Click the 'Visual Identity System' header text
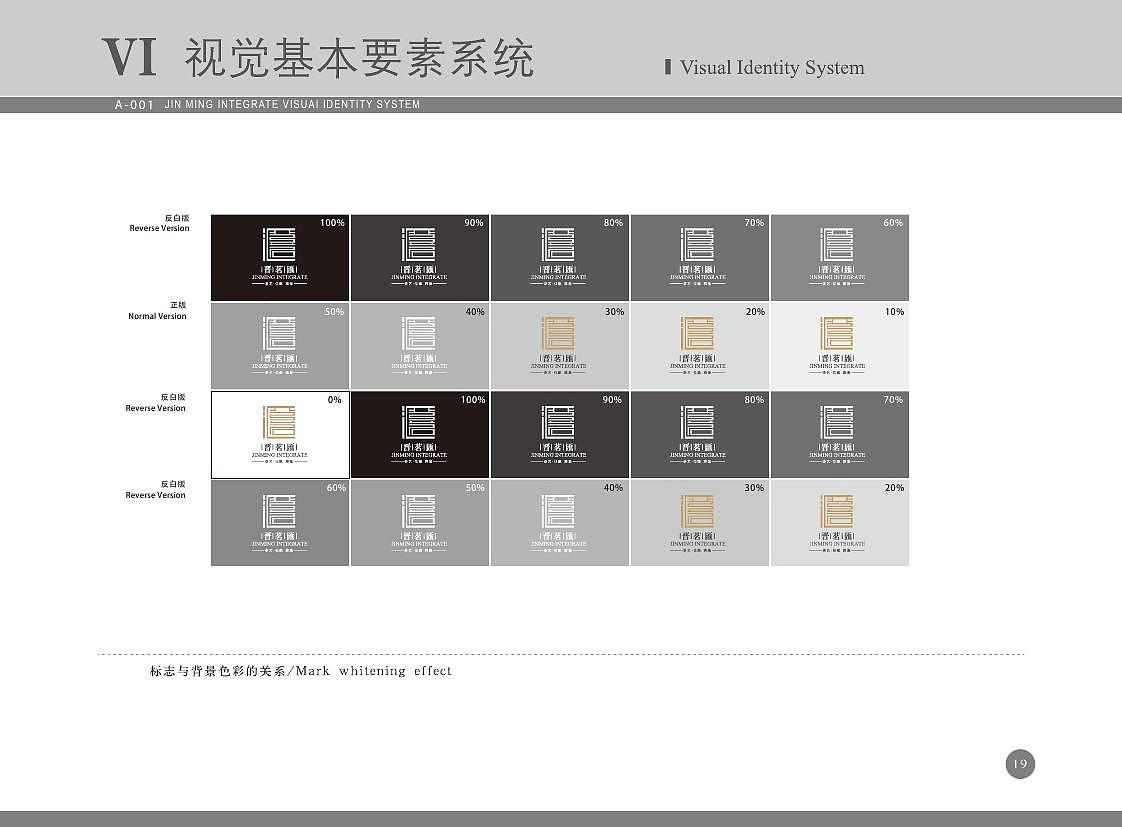1122x827 pixels. coord(772,67)
